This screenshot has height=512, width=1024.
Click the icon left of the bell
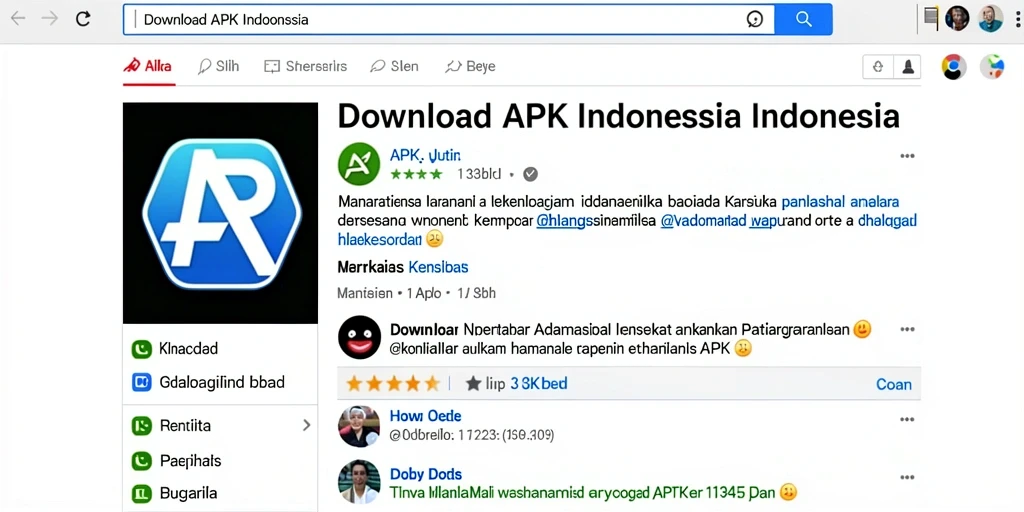pos(878,67)
